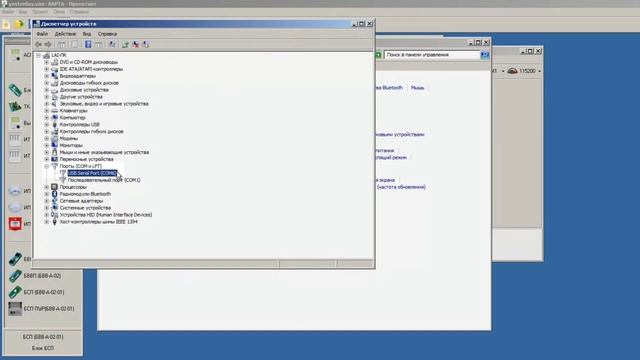Image resolution: width=640 pixels, height=360 pixels.
Task: Open the Действие menu
Action: click(x=65, y=34)
